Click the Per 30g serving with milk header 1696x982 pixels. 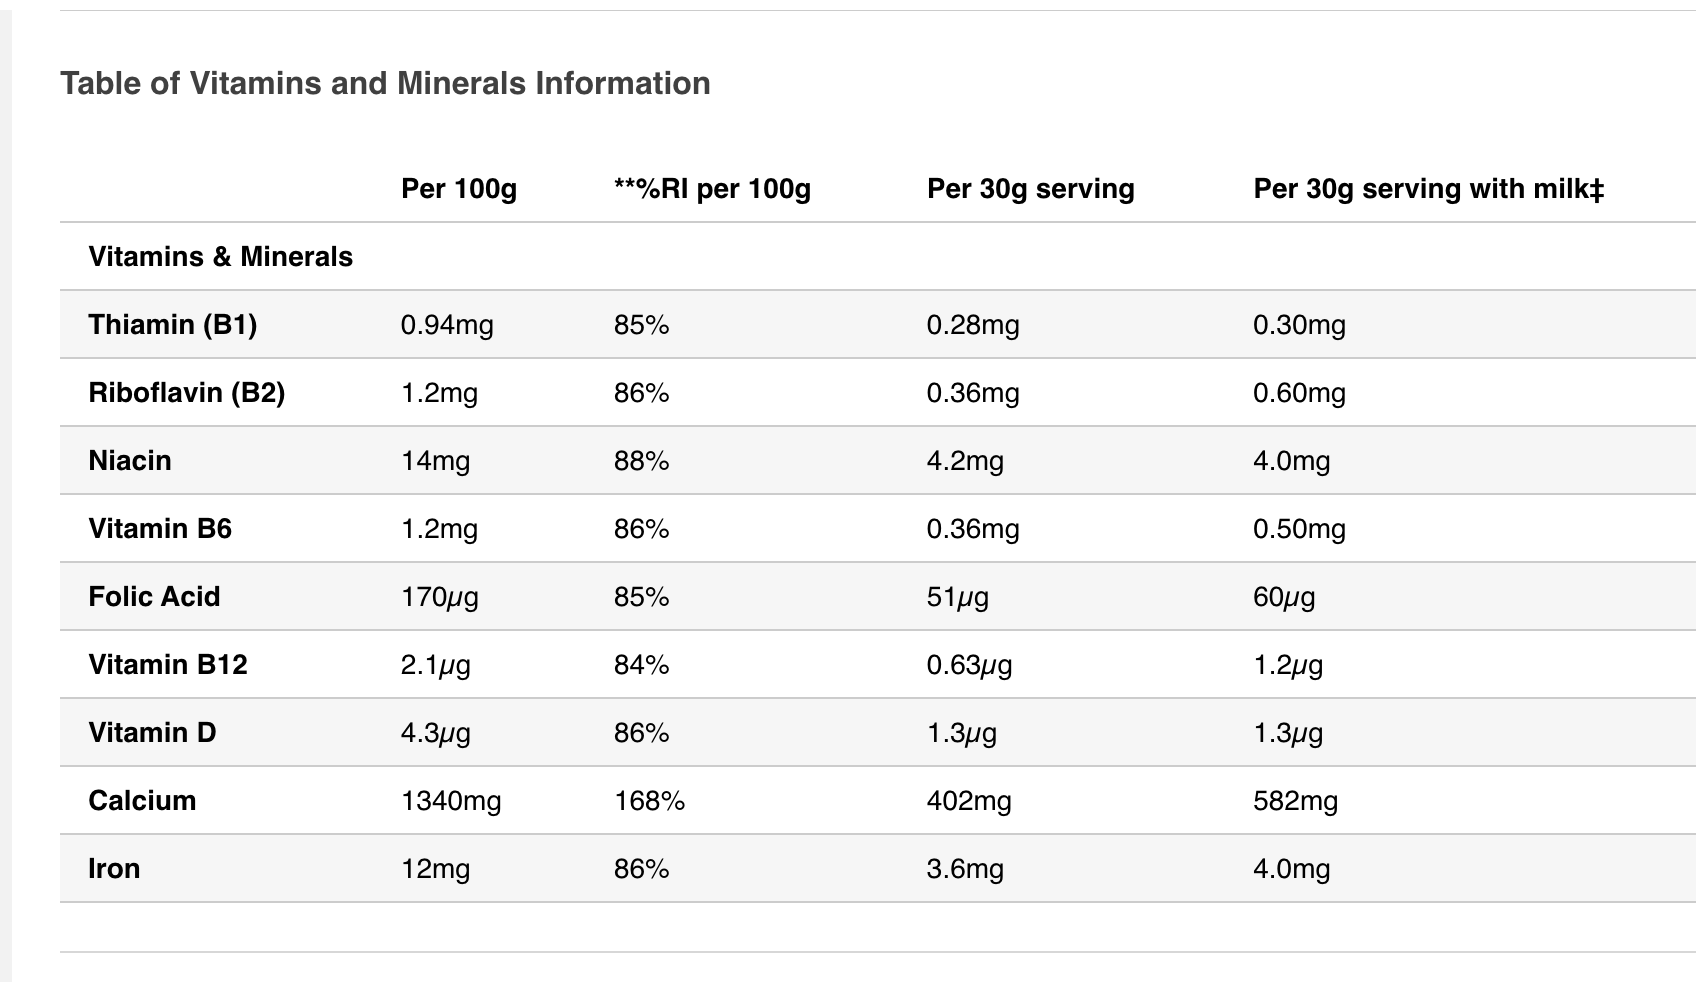(x=1428, y=189)
